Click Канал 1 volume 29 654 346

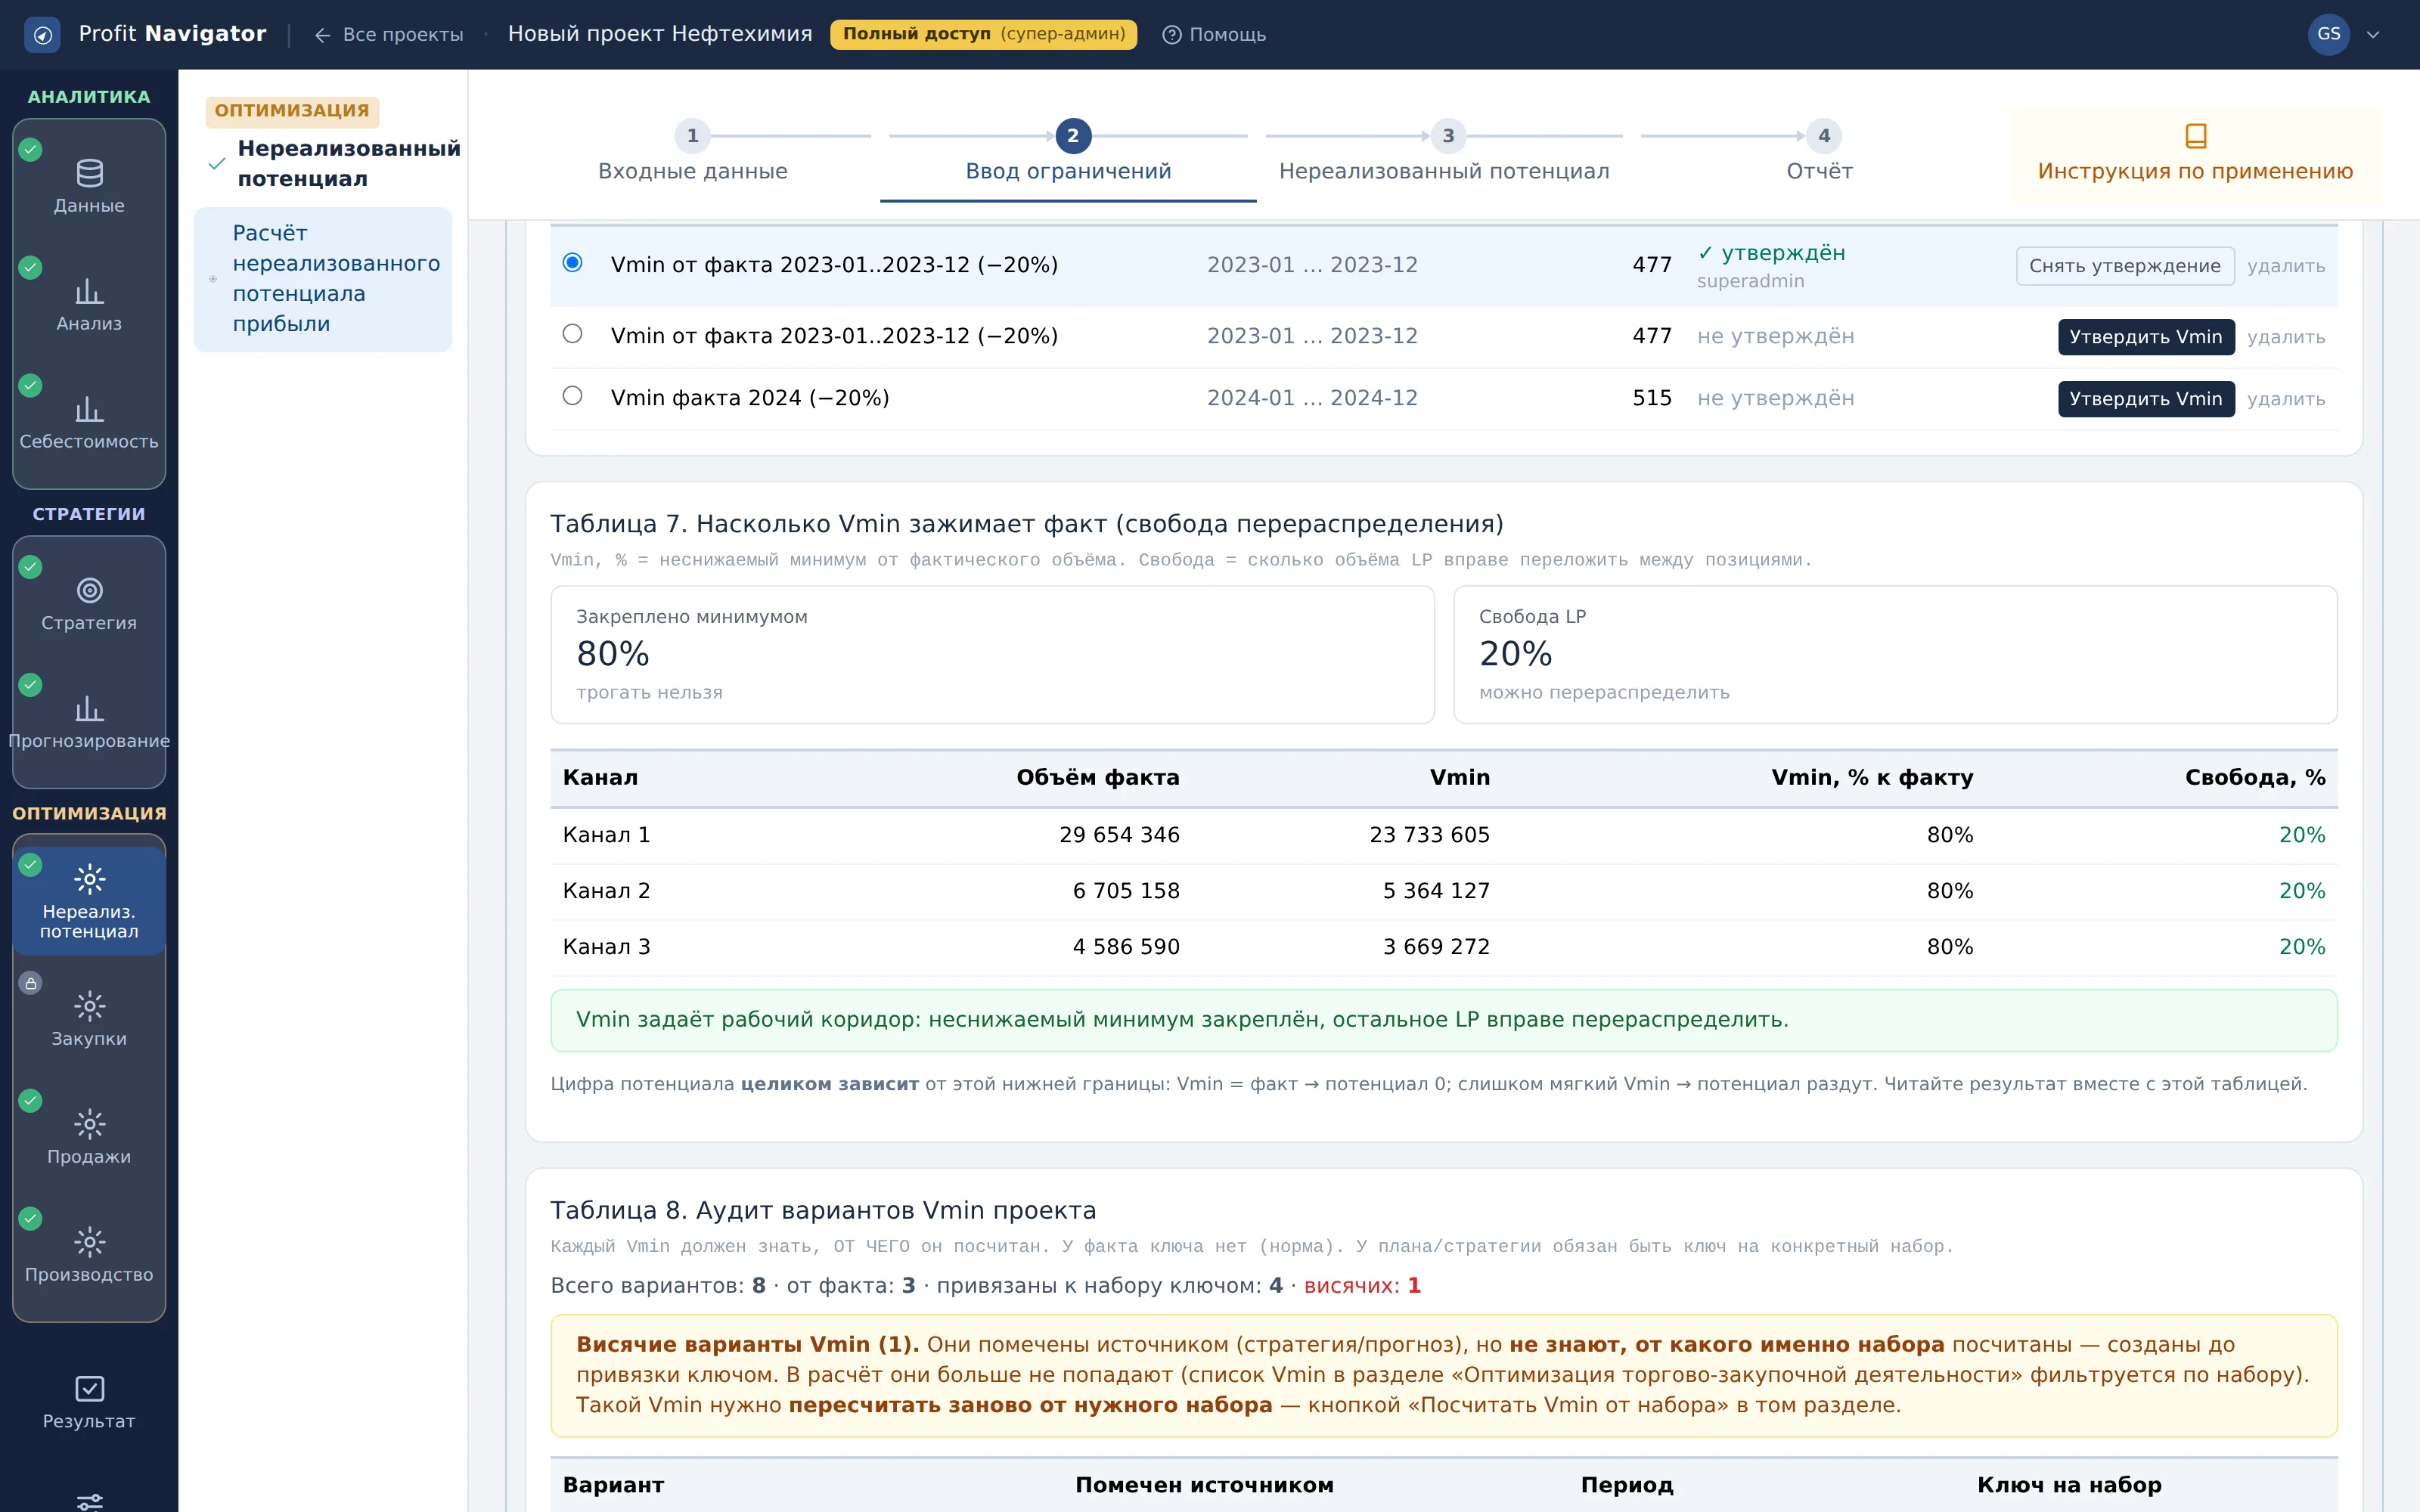(x=1119, y=835)
